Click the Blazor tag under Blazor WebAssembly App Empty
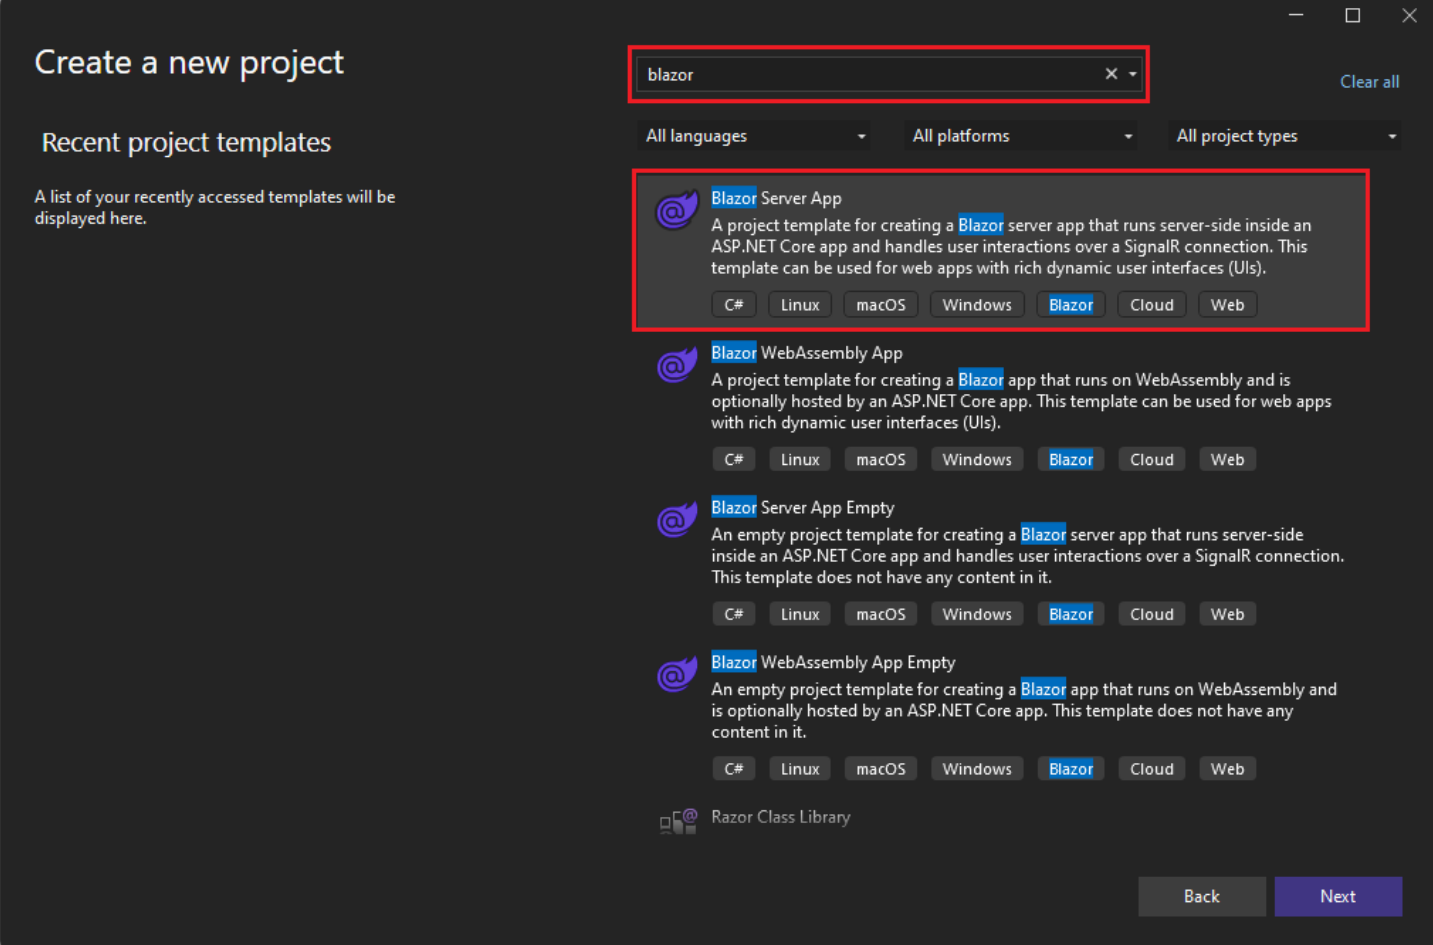 (x=1071, y=769)
